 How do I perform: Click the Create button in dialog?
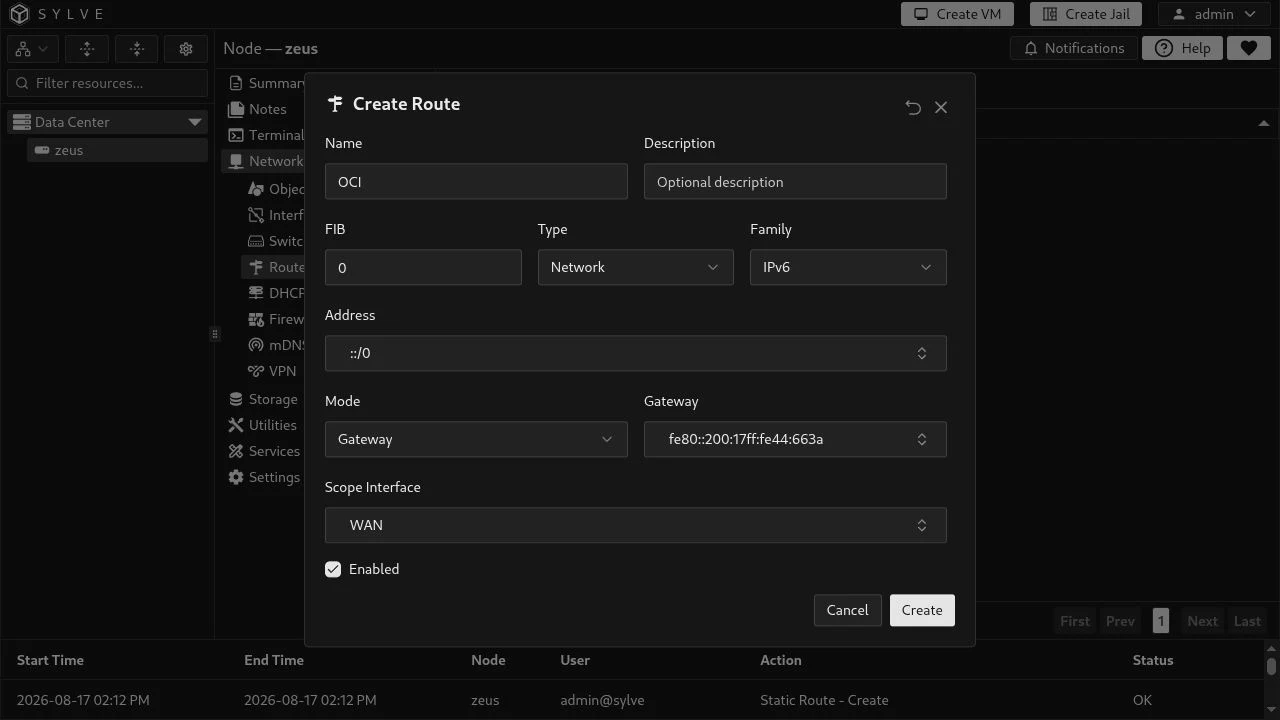pos(922,610)
